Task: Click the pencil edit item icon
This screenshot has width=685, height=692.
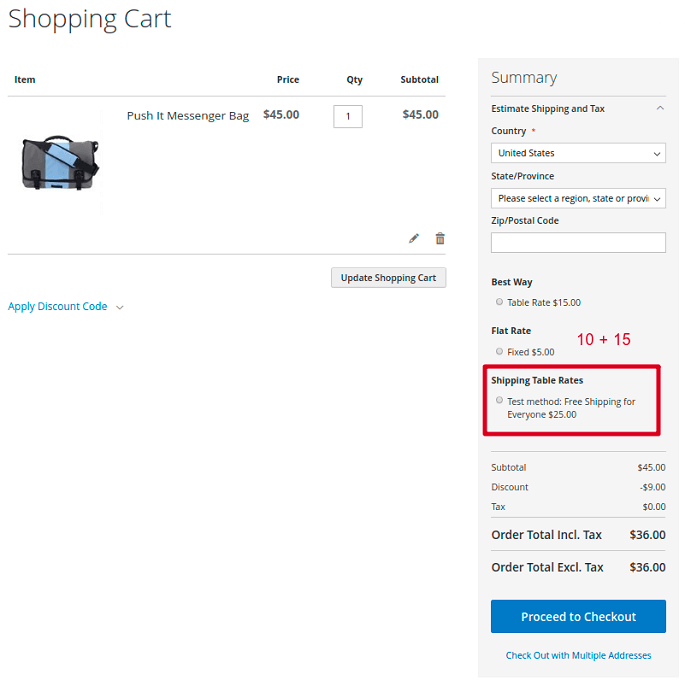Action: pos(414,238)
